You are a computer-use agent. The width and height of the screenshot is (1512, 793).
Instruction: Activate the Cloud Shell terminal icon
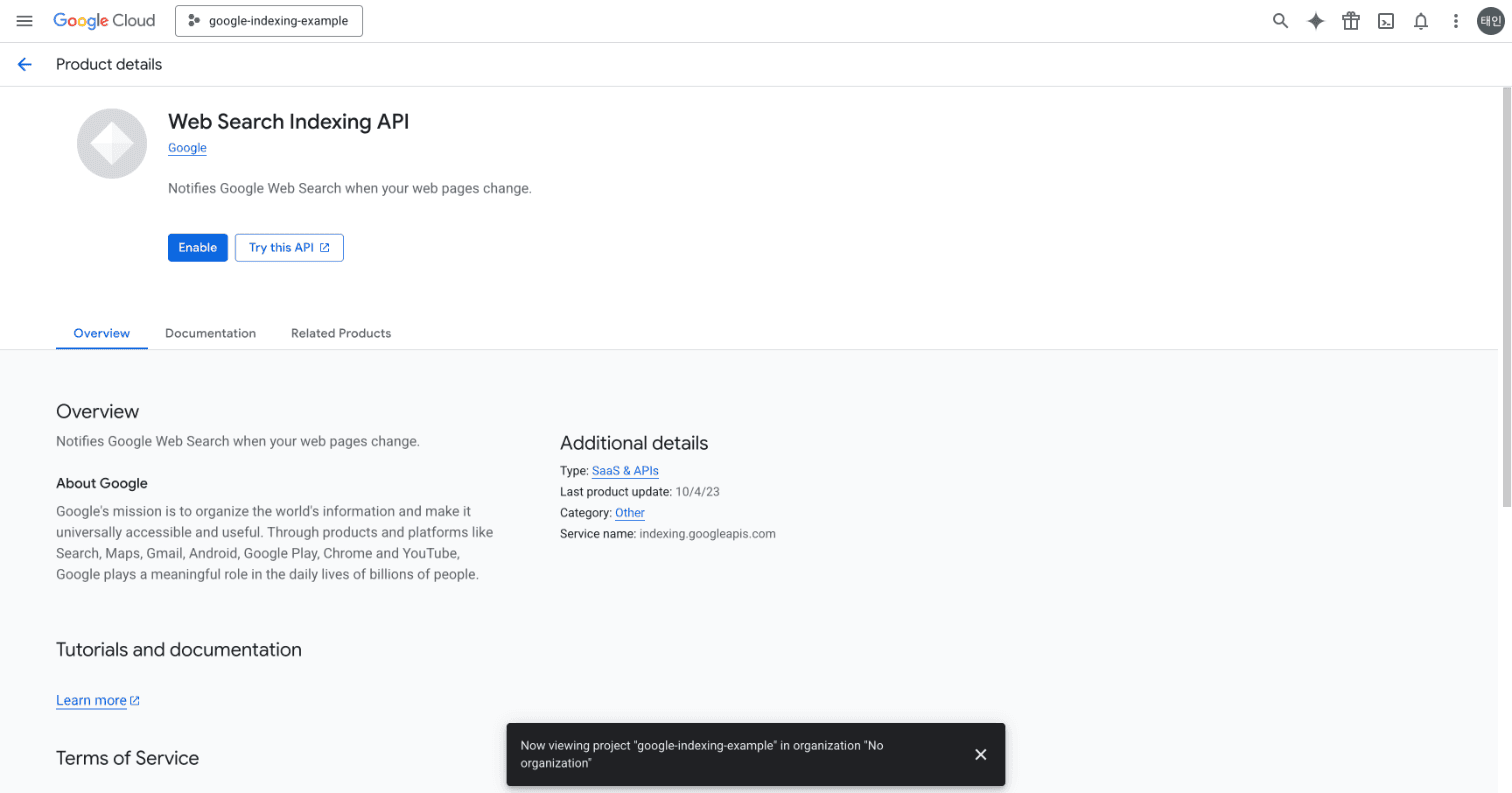pos(1386,21)
